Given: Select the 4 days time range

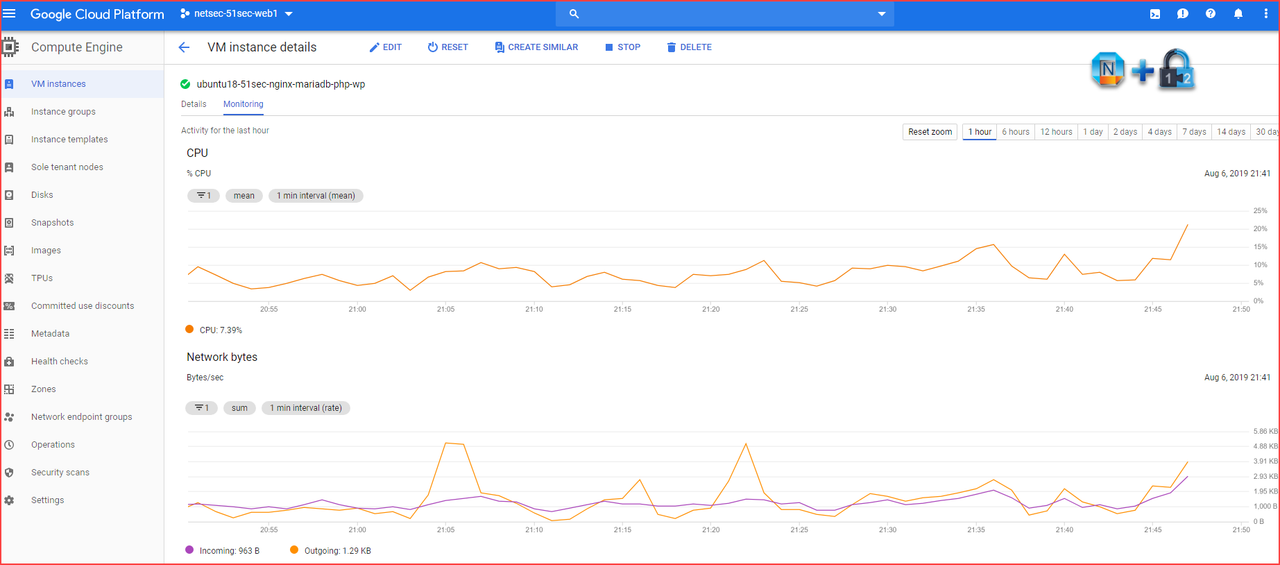Looking at the screenshot, I should click(x=1160, y=132).
